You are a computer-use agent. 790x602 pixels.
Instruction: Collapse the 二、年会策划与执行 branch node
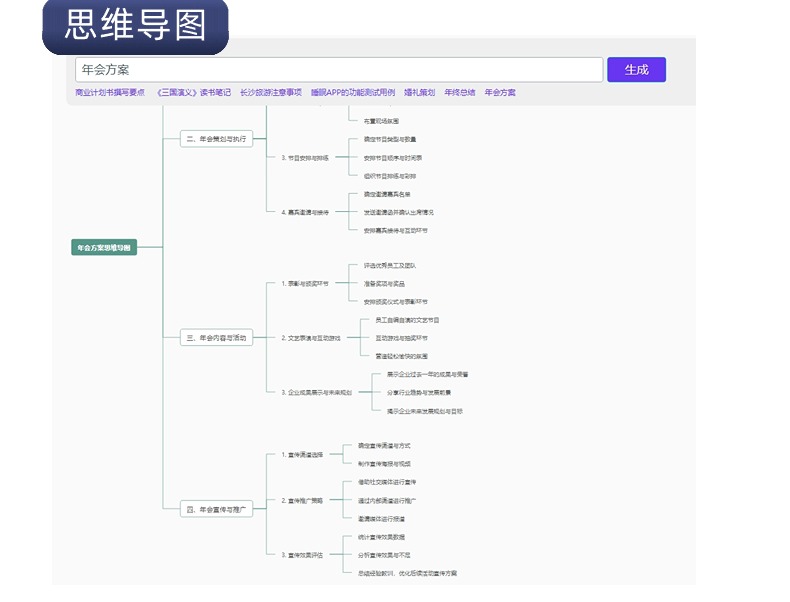(x=216, y=139)
